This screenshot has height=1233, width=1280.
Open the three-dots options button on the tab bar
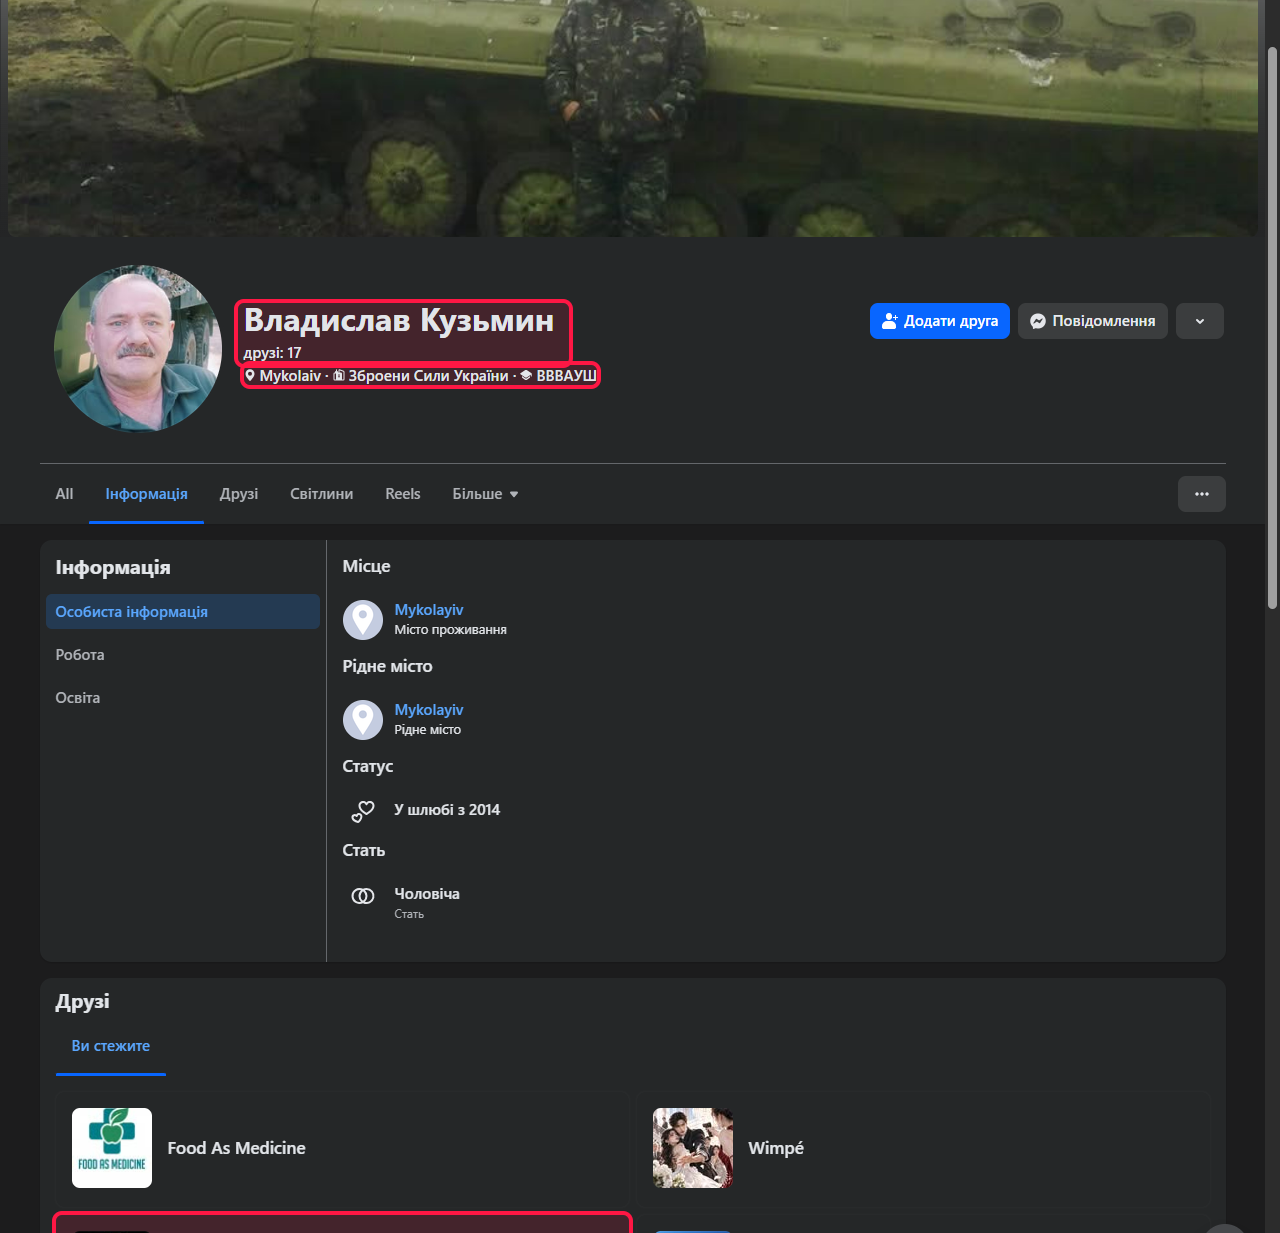tap(1202, 494)
